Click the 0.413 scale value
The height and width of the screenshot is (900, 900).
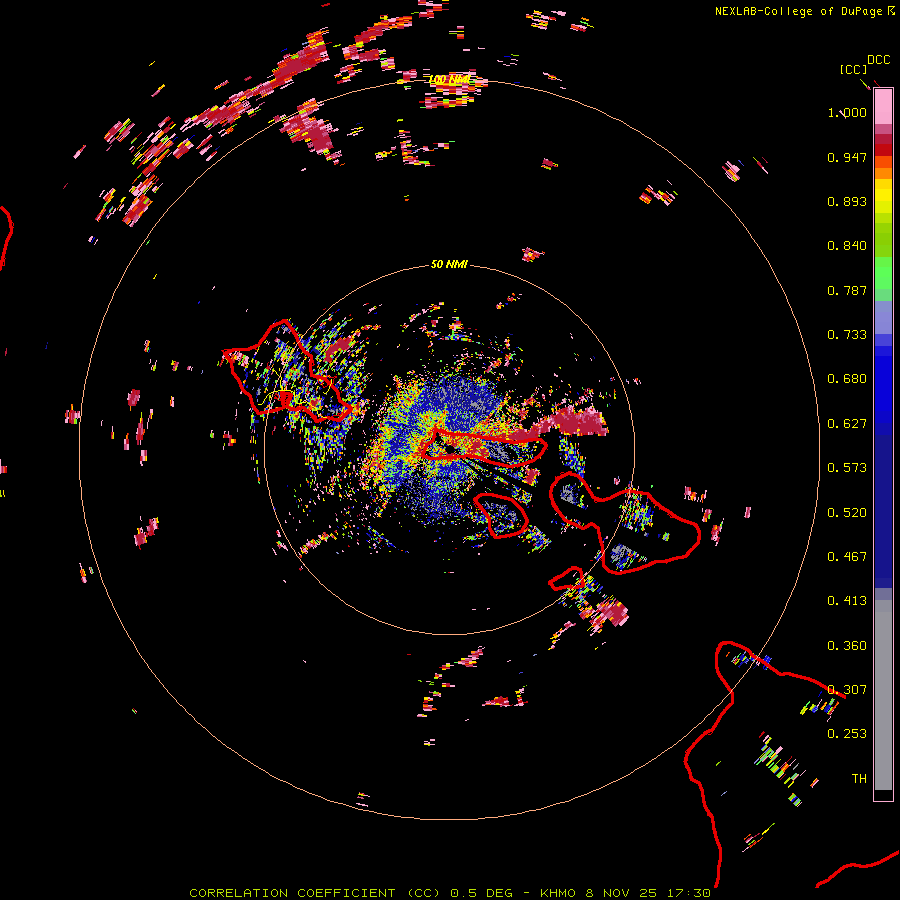point(847,601)
